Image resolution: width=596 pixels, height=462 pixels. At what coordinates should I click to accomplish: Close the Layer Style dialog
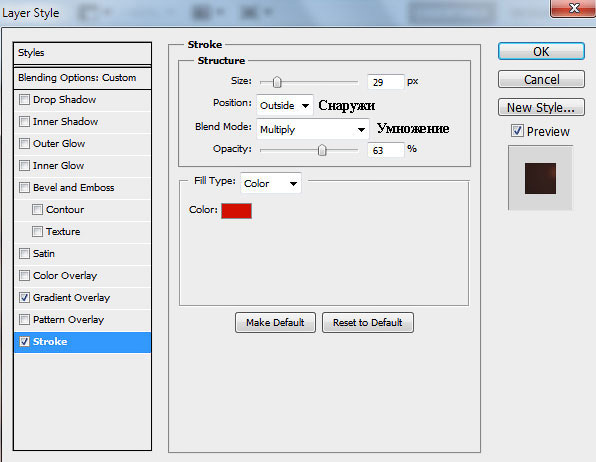click(x=573, y=8)
